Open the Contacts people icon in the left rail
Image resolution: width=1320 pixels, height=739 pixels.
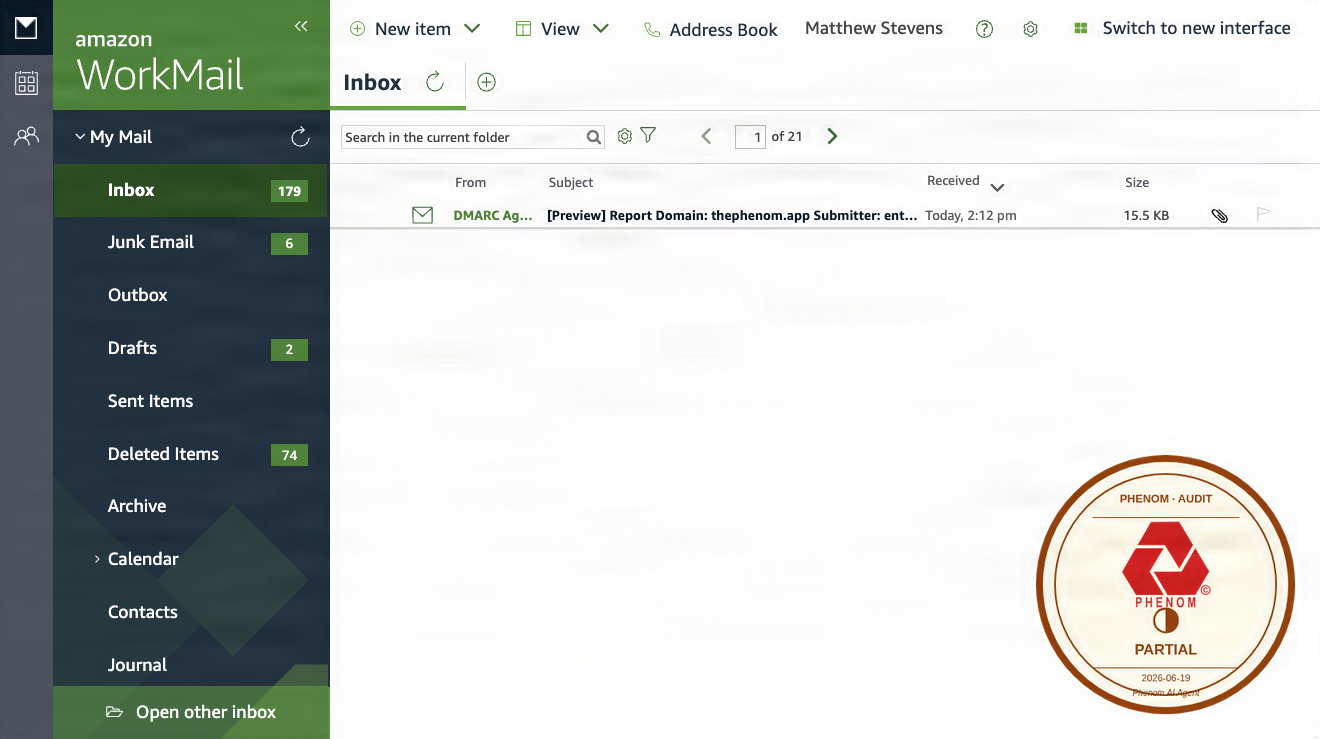pyautogui.click(x=26, y=136)
